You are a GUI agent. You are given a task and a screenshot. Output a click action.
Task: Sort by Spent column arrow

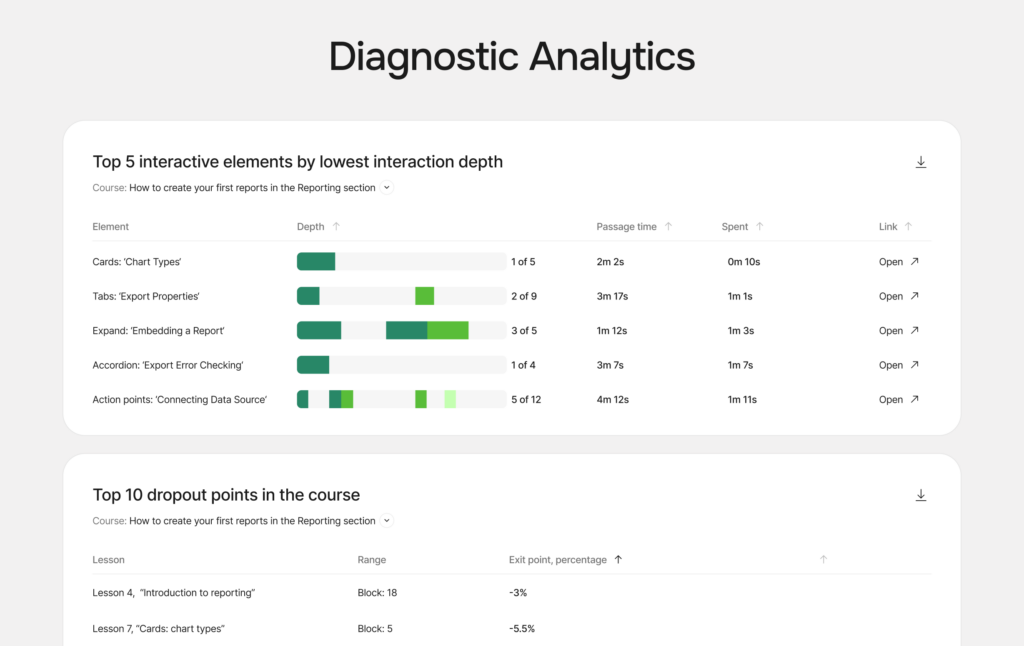tap(760, 227)
